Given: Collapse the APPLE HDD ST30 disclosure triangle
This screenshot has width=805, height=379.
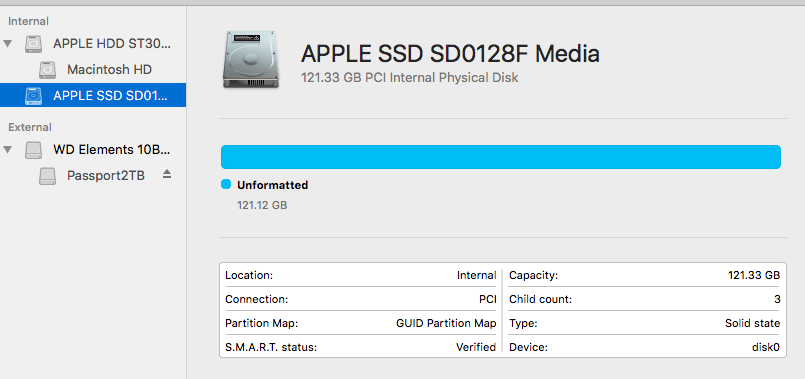Looking at the screenshot, I should tap(7, 44).
